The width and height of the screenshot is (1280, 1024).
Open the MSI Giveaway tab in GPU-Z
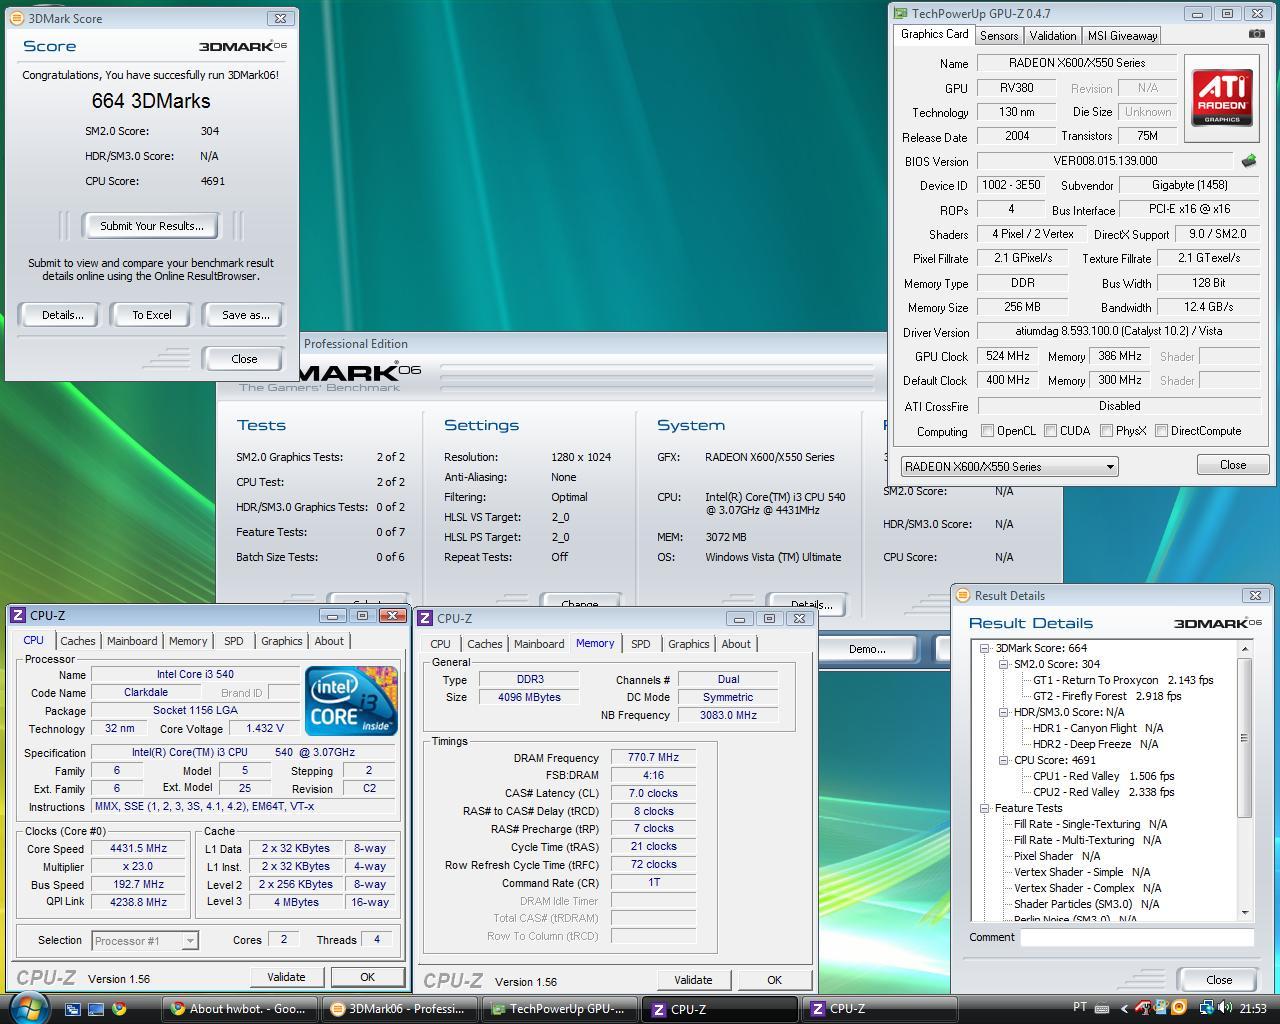pyautogui.click(x=1122, y=35)
